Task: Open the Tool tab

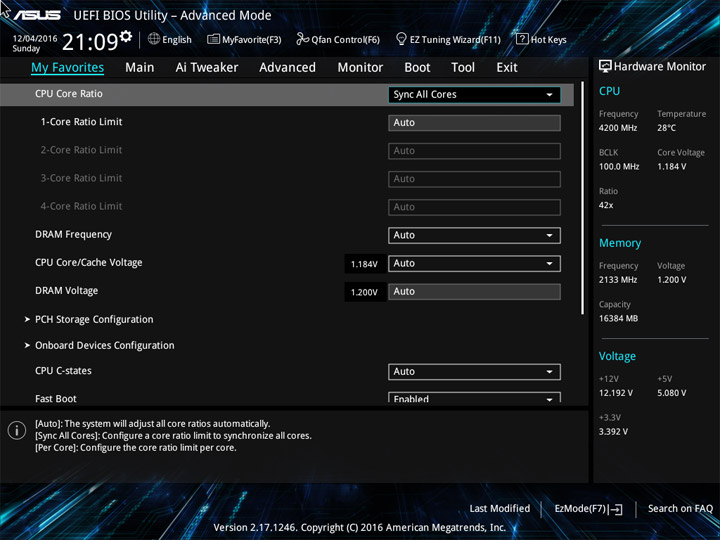Action: pyautogui.click(x=463, y=68)
